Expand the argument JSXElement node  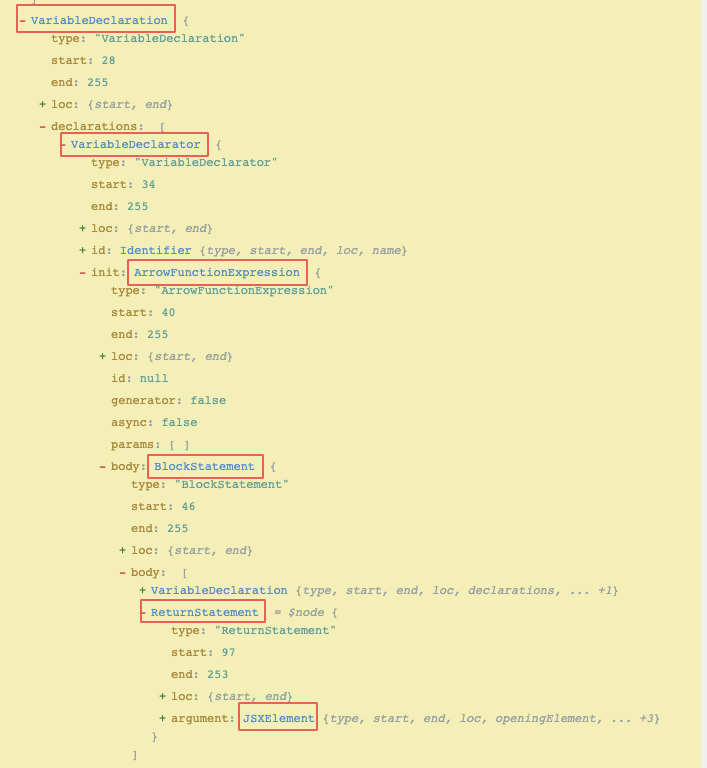click(163, 718)
